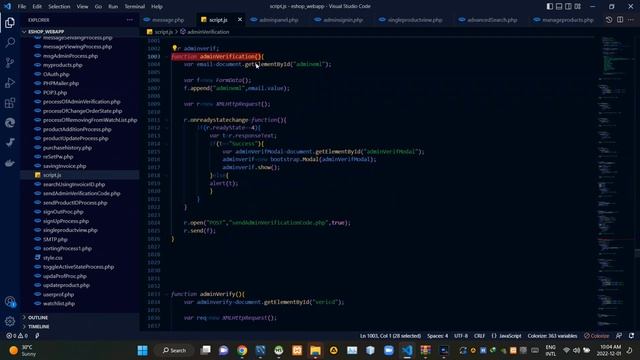Open style.css in the explorer
640x360 pixels.
coord(53,258)
